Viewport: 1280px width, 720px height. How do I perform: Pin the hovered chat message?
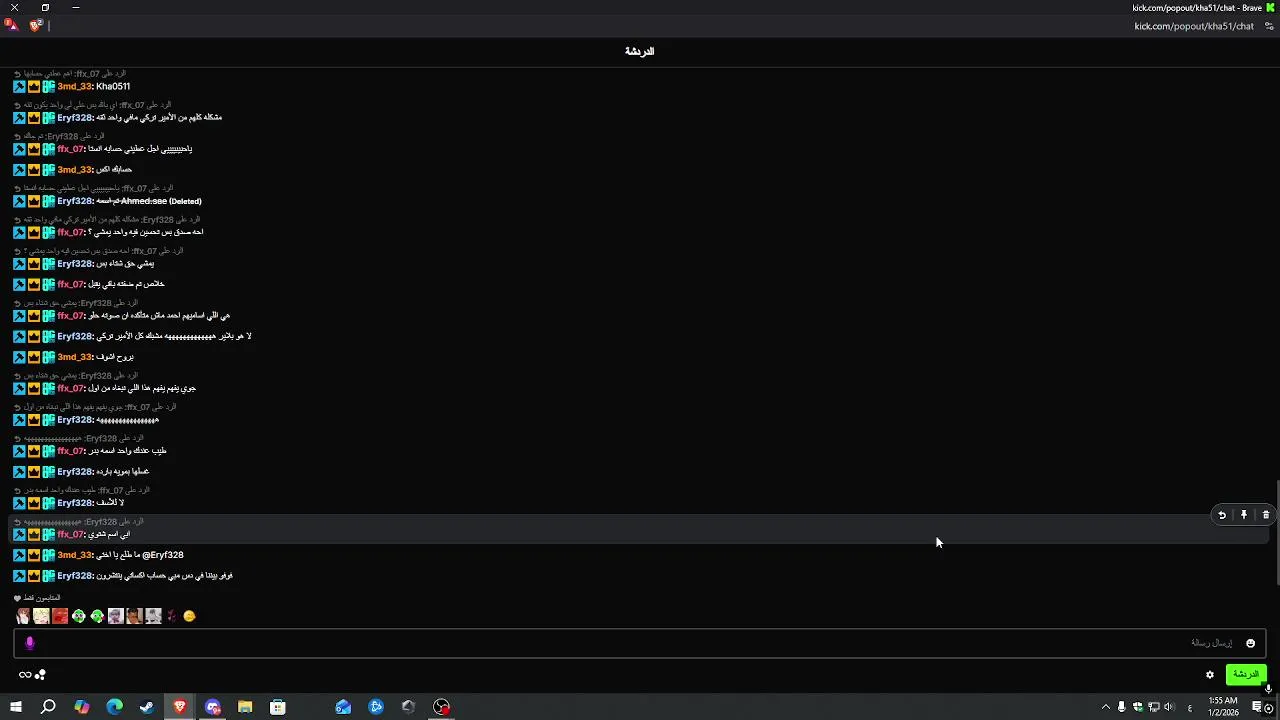[x=1244, y=515]
